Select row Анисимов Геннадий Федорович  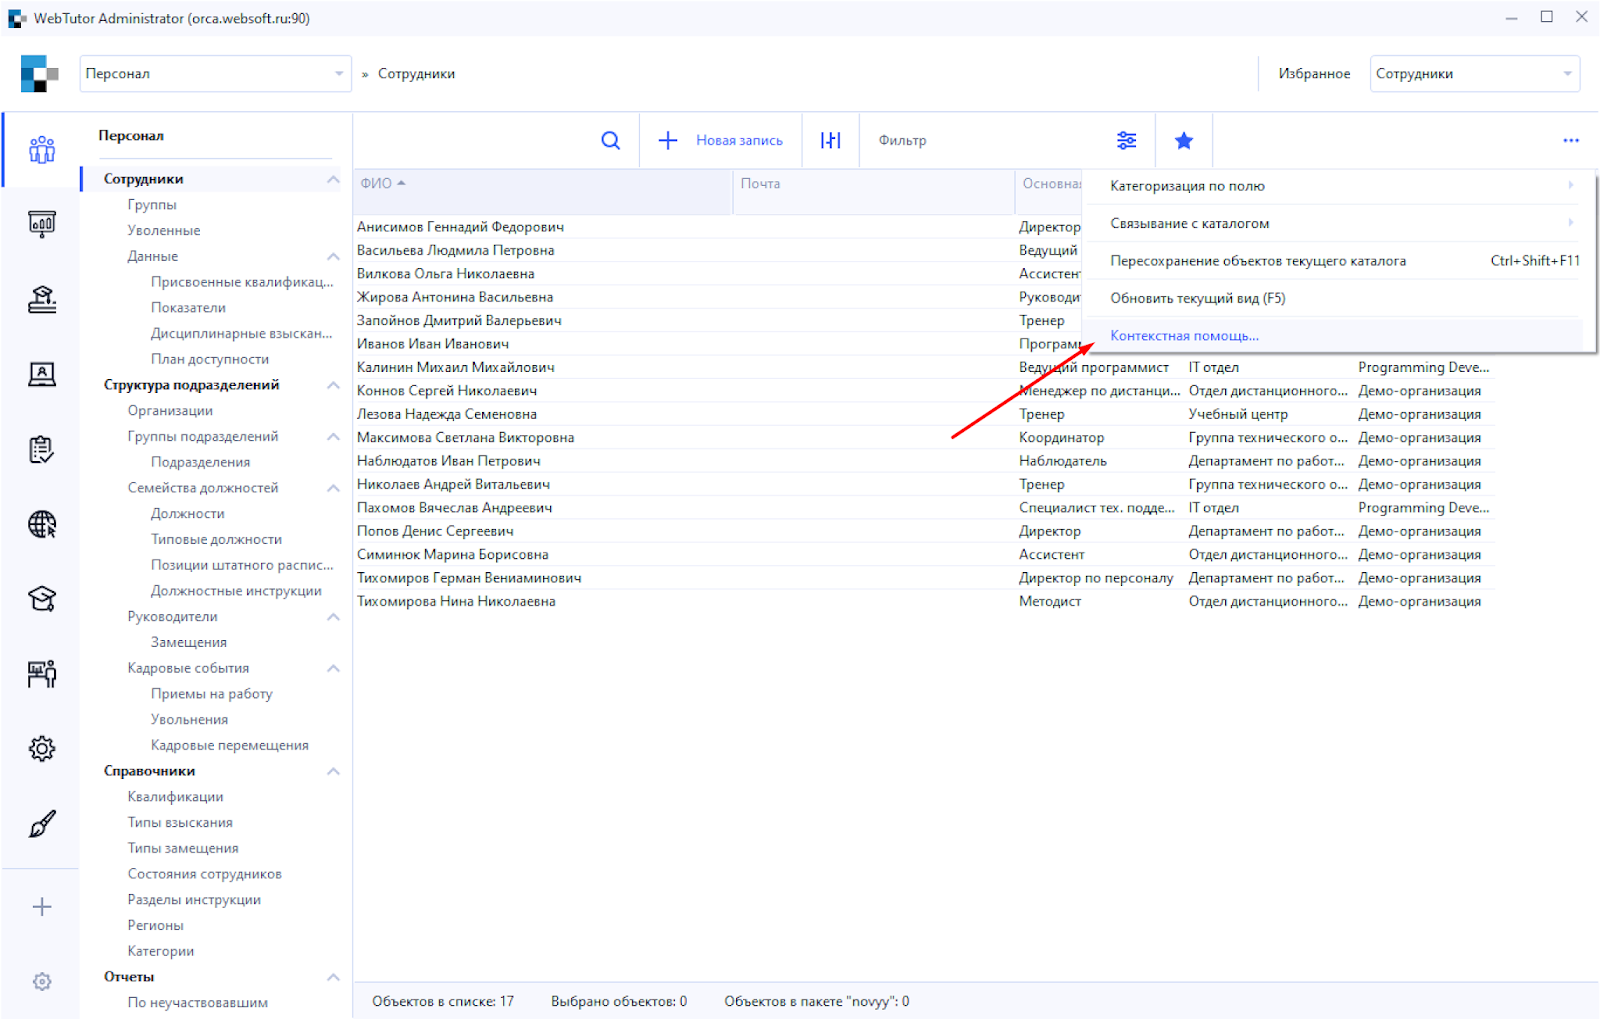coord(460,227)
